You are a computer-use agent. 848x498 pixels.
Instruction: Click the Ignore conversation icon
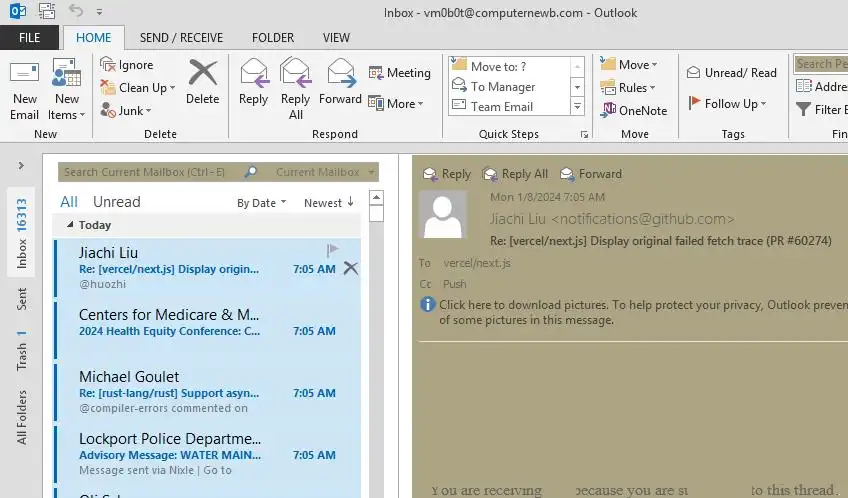tap(108, 65)
